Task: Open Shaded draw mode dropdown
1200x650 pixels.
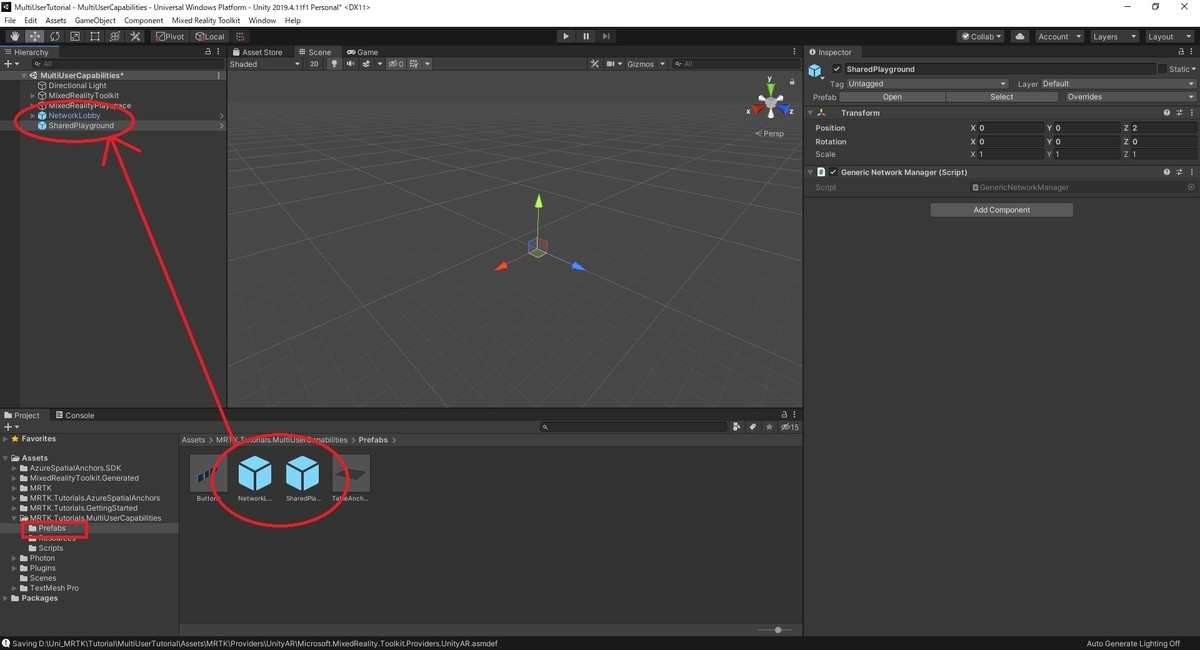Action: click(264, 64)
